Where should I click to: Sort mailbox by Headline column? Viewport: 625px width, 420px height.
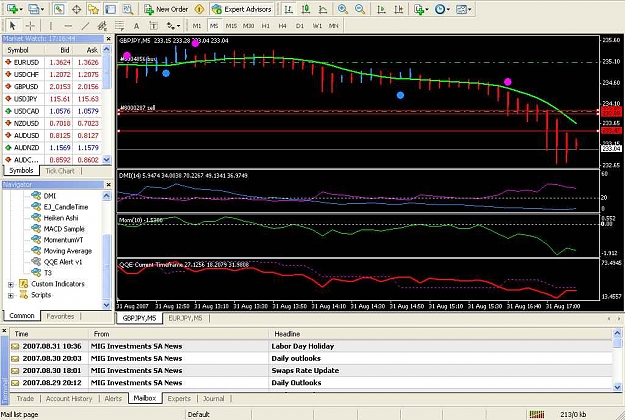click(x=441, y=334)
